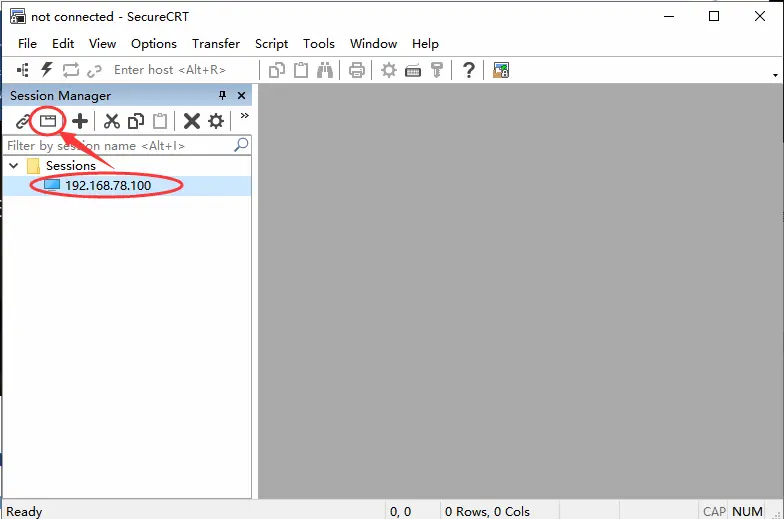784x519 pixels.
Task: Open the Transfer menu
Action: click(216, 44)
